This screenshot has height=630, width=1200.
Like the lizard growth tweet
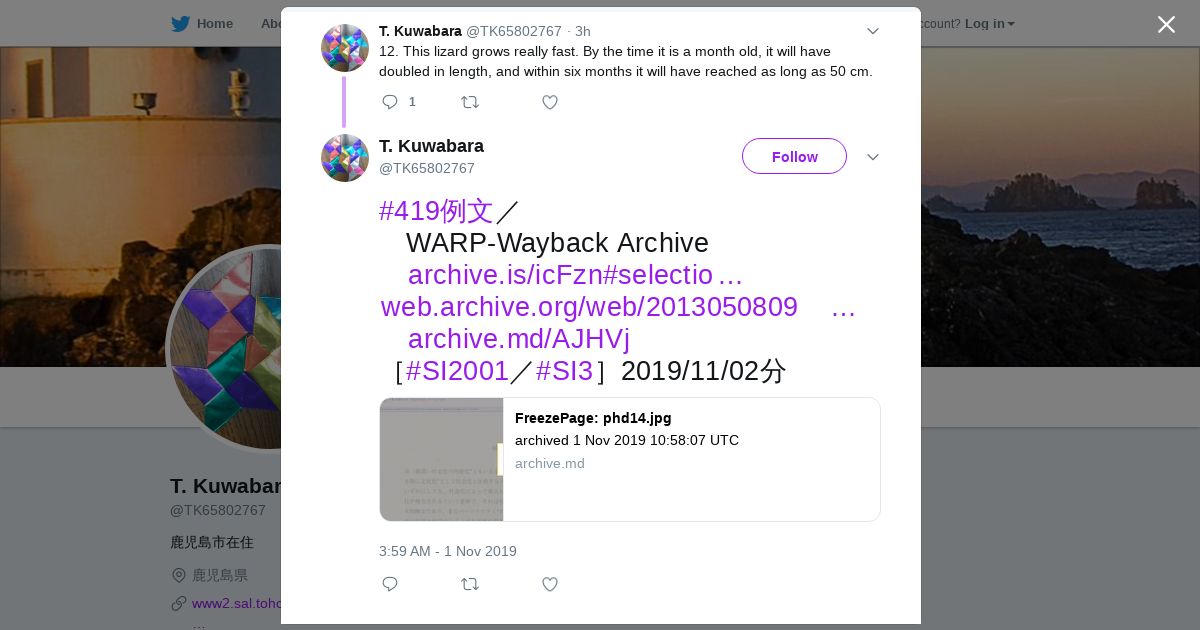point(550,102)
